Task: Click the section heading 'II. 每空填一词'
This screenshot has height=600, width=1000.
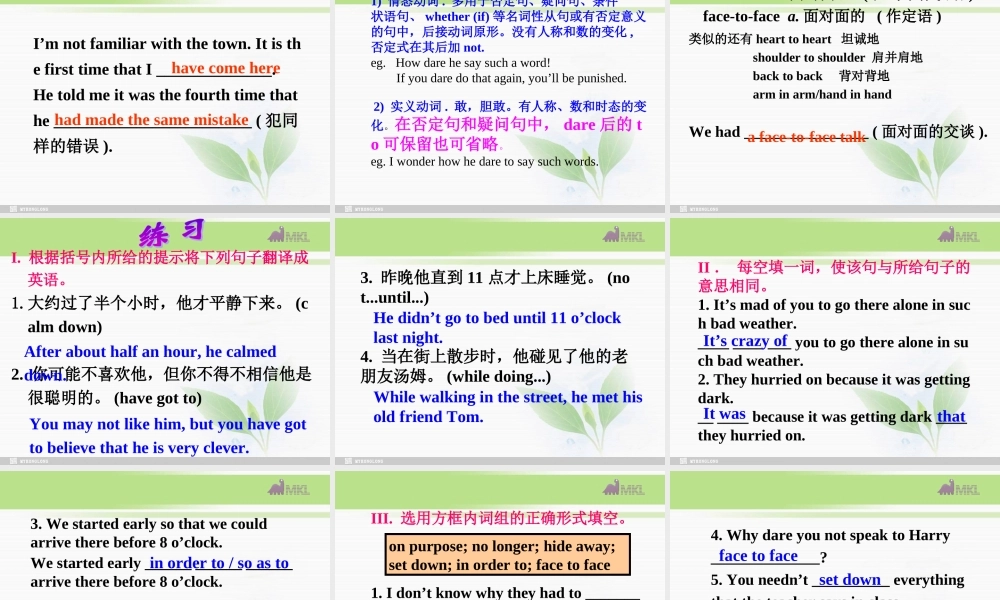Action: [830, 267]
